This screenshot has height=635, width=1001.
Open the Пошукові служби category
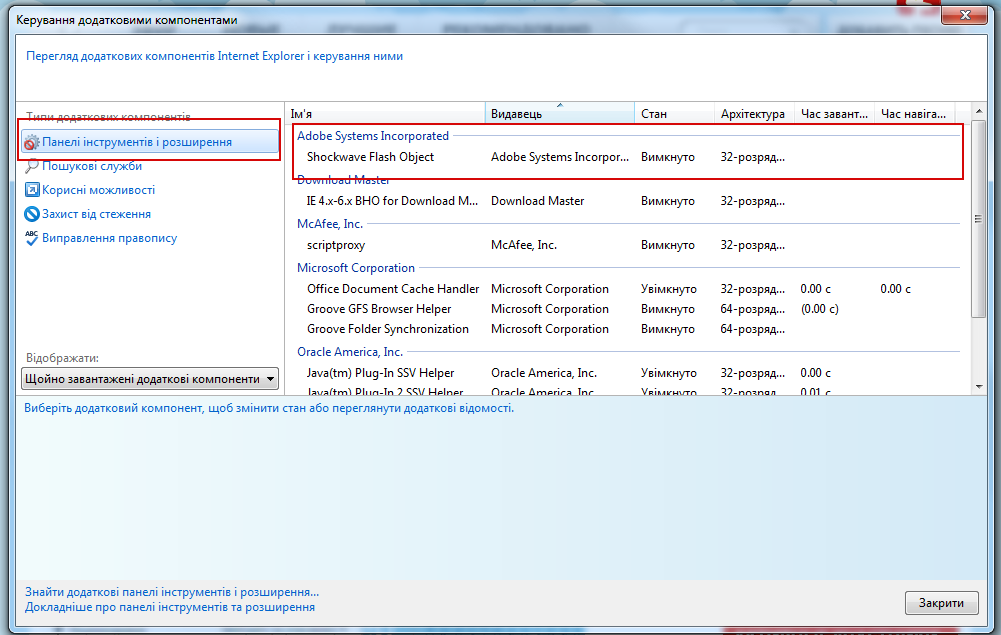click(92, 166)
